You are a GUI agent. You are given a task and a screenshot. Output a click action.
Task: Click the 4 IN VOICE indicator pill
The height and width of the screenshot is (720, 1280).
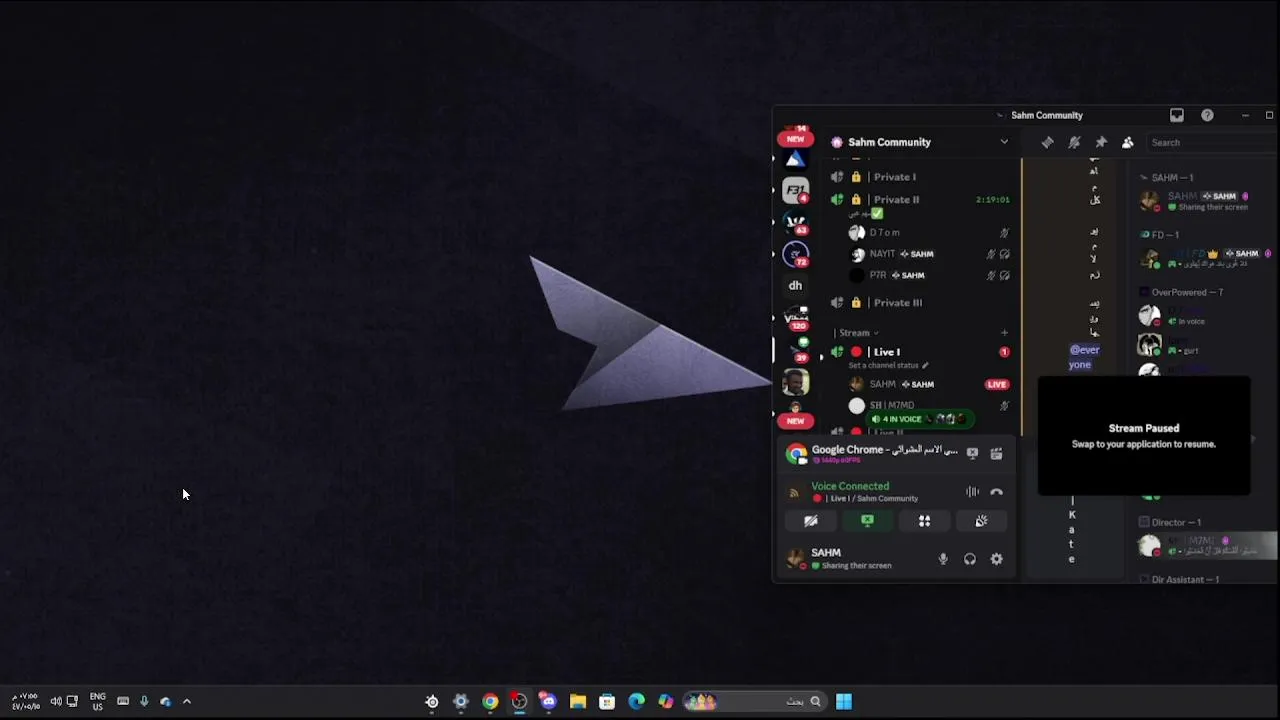[920, 419]
